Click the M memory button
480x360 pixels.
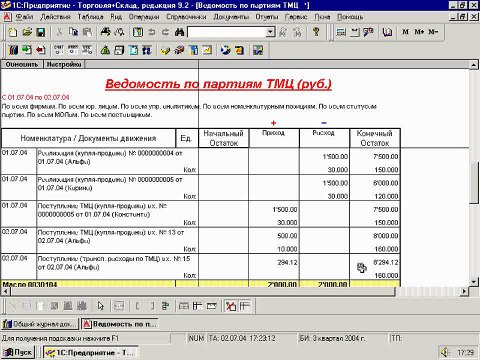405,32
